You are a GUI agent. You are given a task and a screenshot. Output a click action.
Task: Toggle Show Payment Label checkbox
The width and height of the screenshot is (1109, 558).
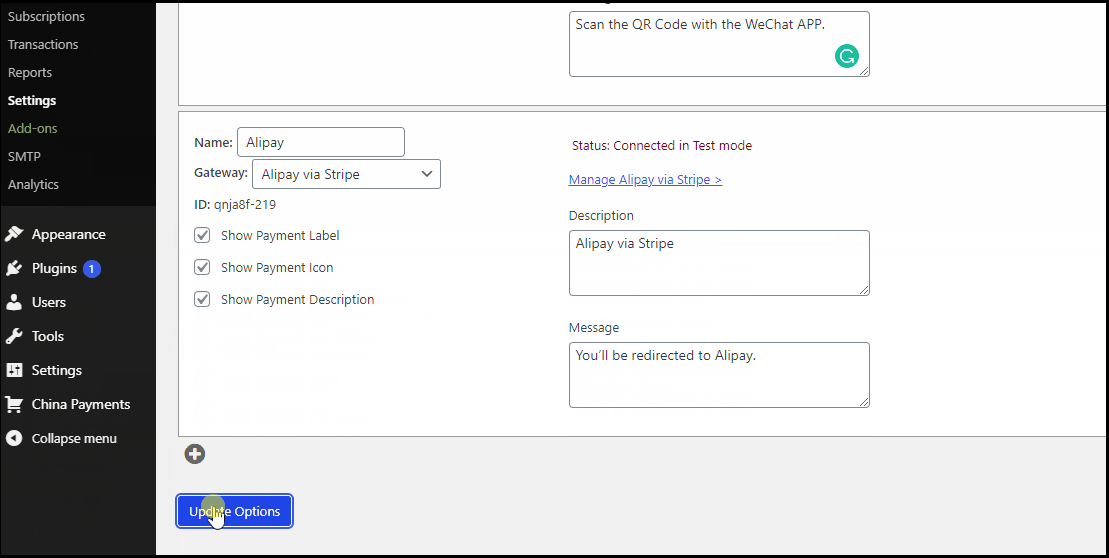(x=202, y=235)
